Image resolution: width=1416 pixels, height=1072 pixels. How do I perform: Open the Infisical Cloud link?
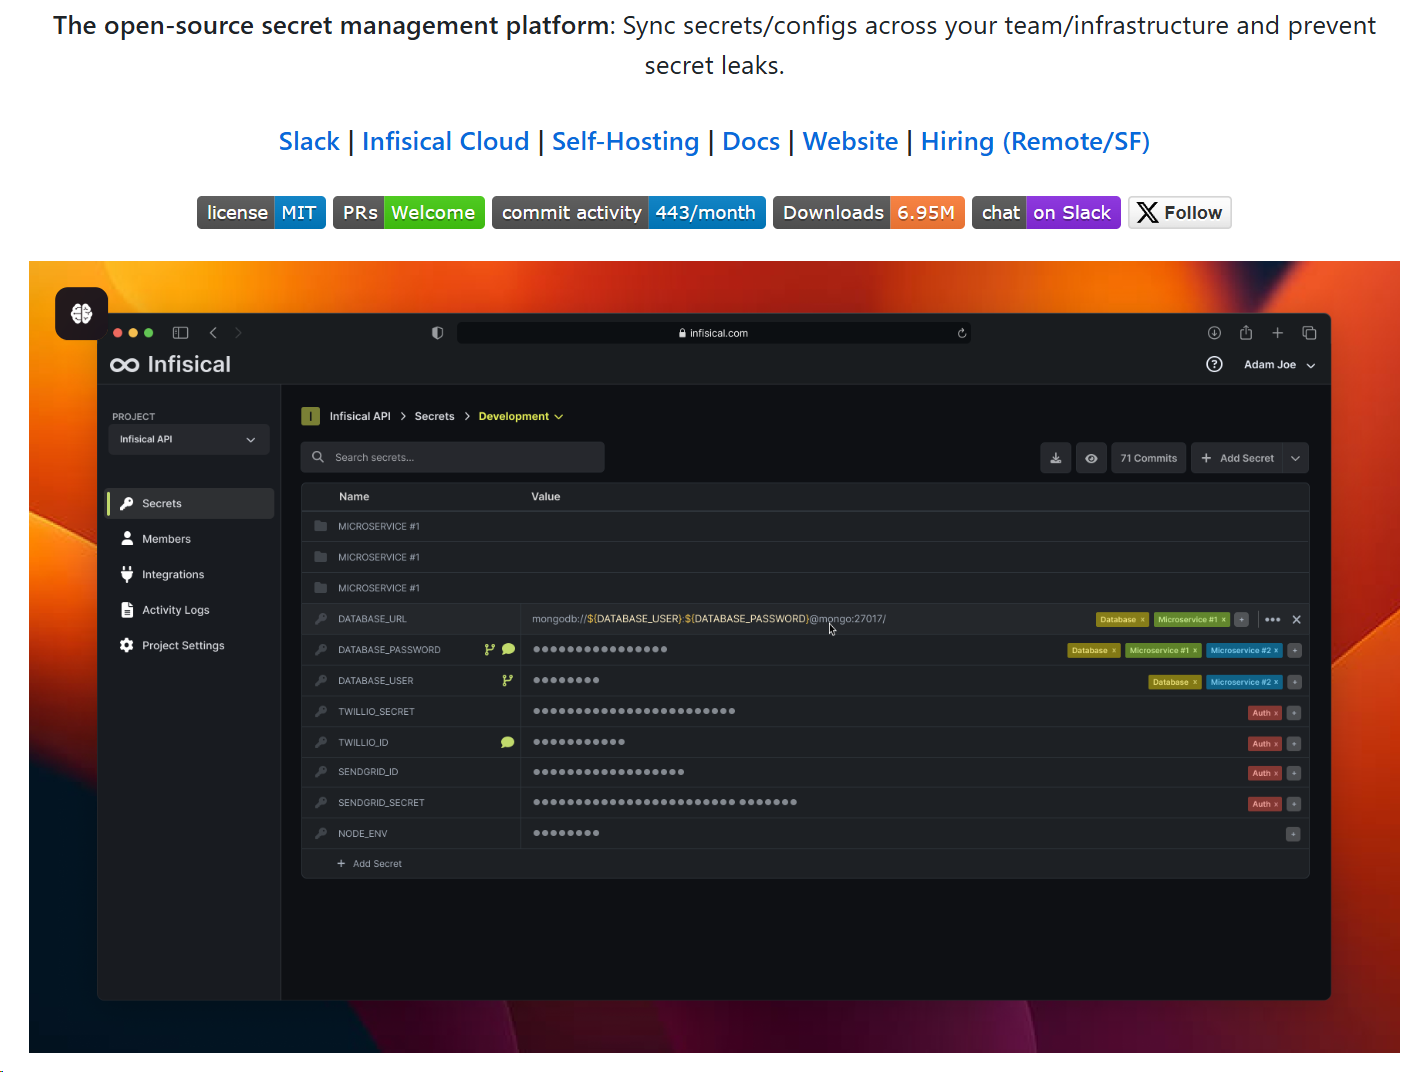tap(445, 141)
